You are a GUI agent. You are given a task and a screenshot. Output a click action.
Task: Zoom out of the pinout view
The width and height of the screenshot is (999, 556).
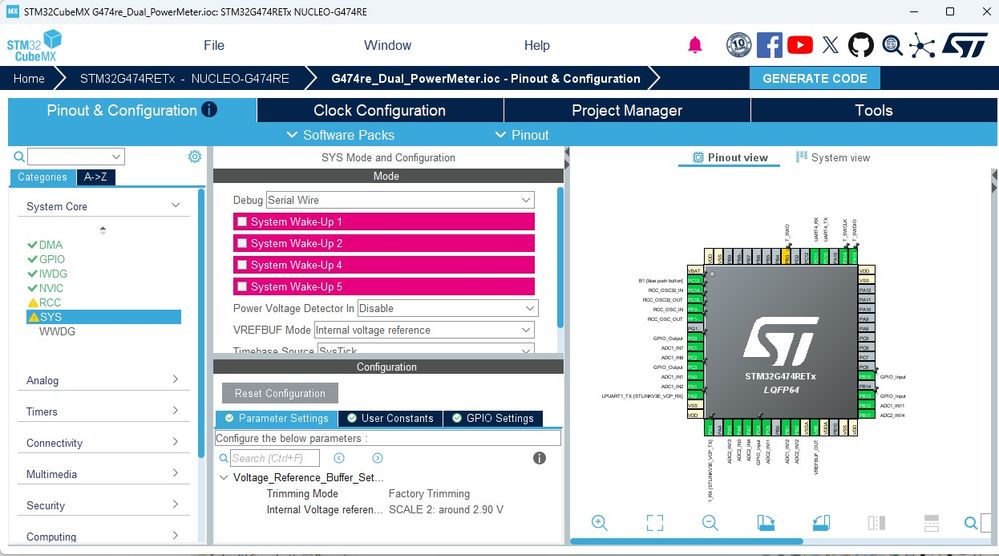point(710,523)
